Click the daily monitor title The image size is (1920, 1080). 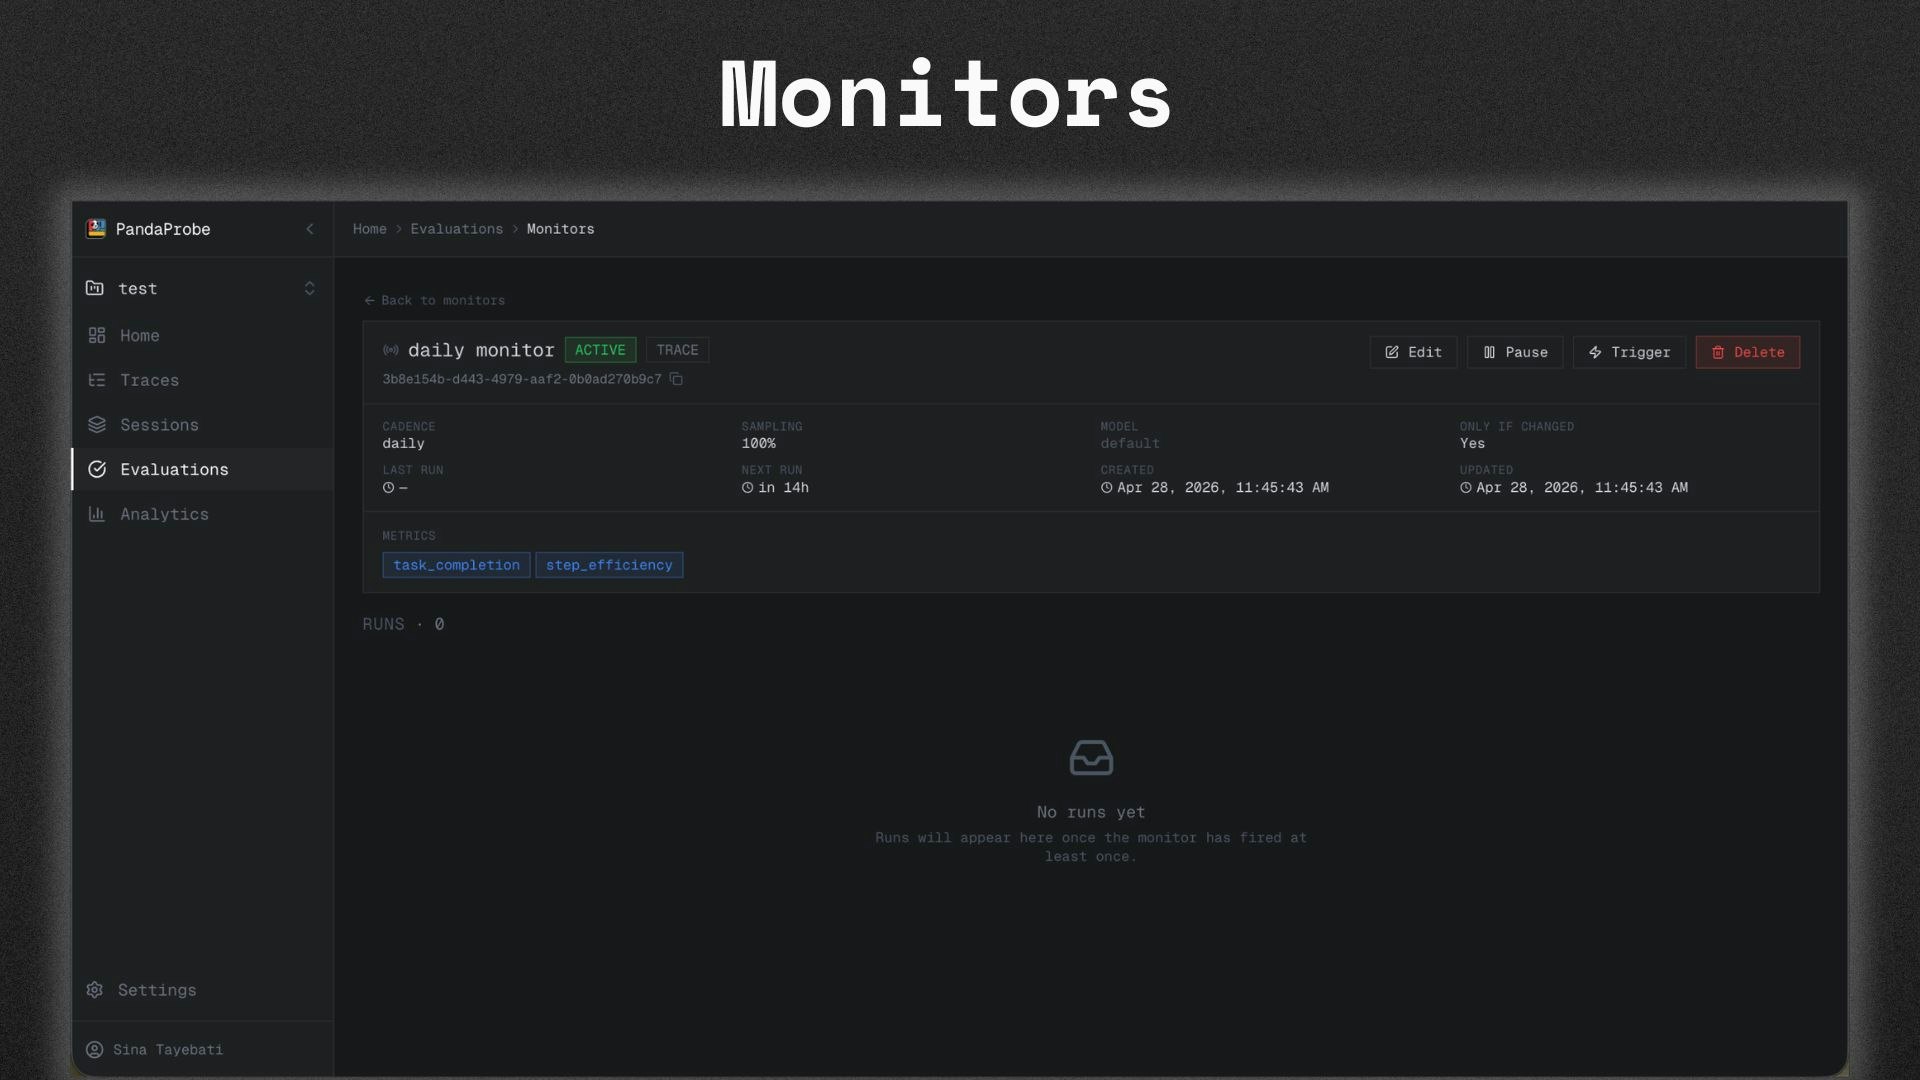481,350
